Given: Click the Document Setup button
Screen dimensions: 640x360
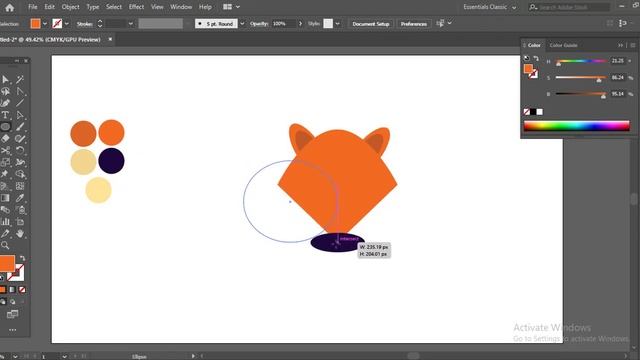Looking at the screenshot, I should (x=371, y=24).
